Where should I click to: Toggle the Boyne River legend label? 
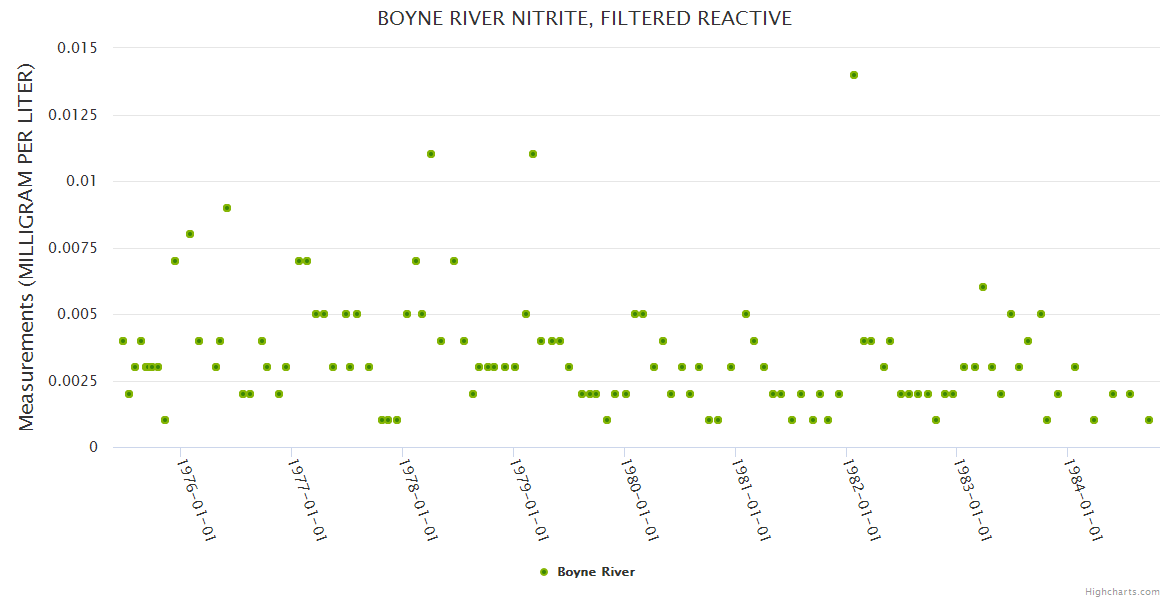pos(595,572)
